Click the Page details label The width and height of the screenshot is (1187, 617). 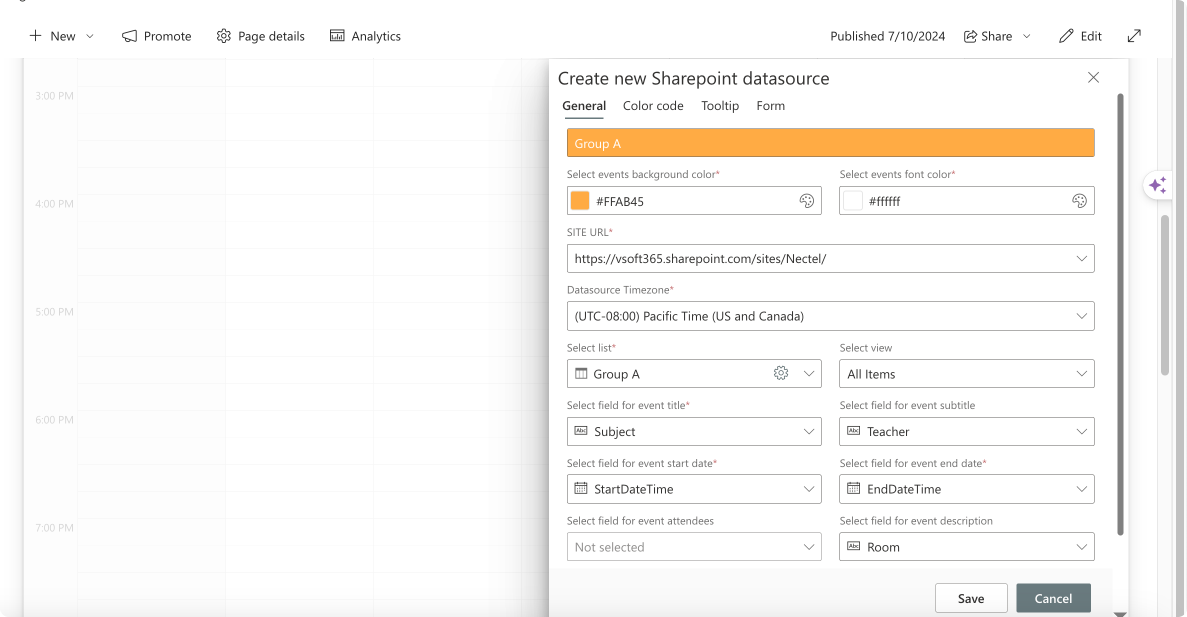click(x=271, y=36)
